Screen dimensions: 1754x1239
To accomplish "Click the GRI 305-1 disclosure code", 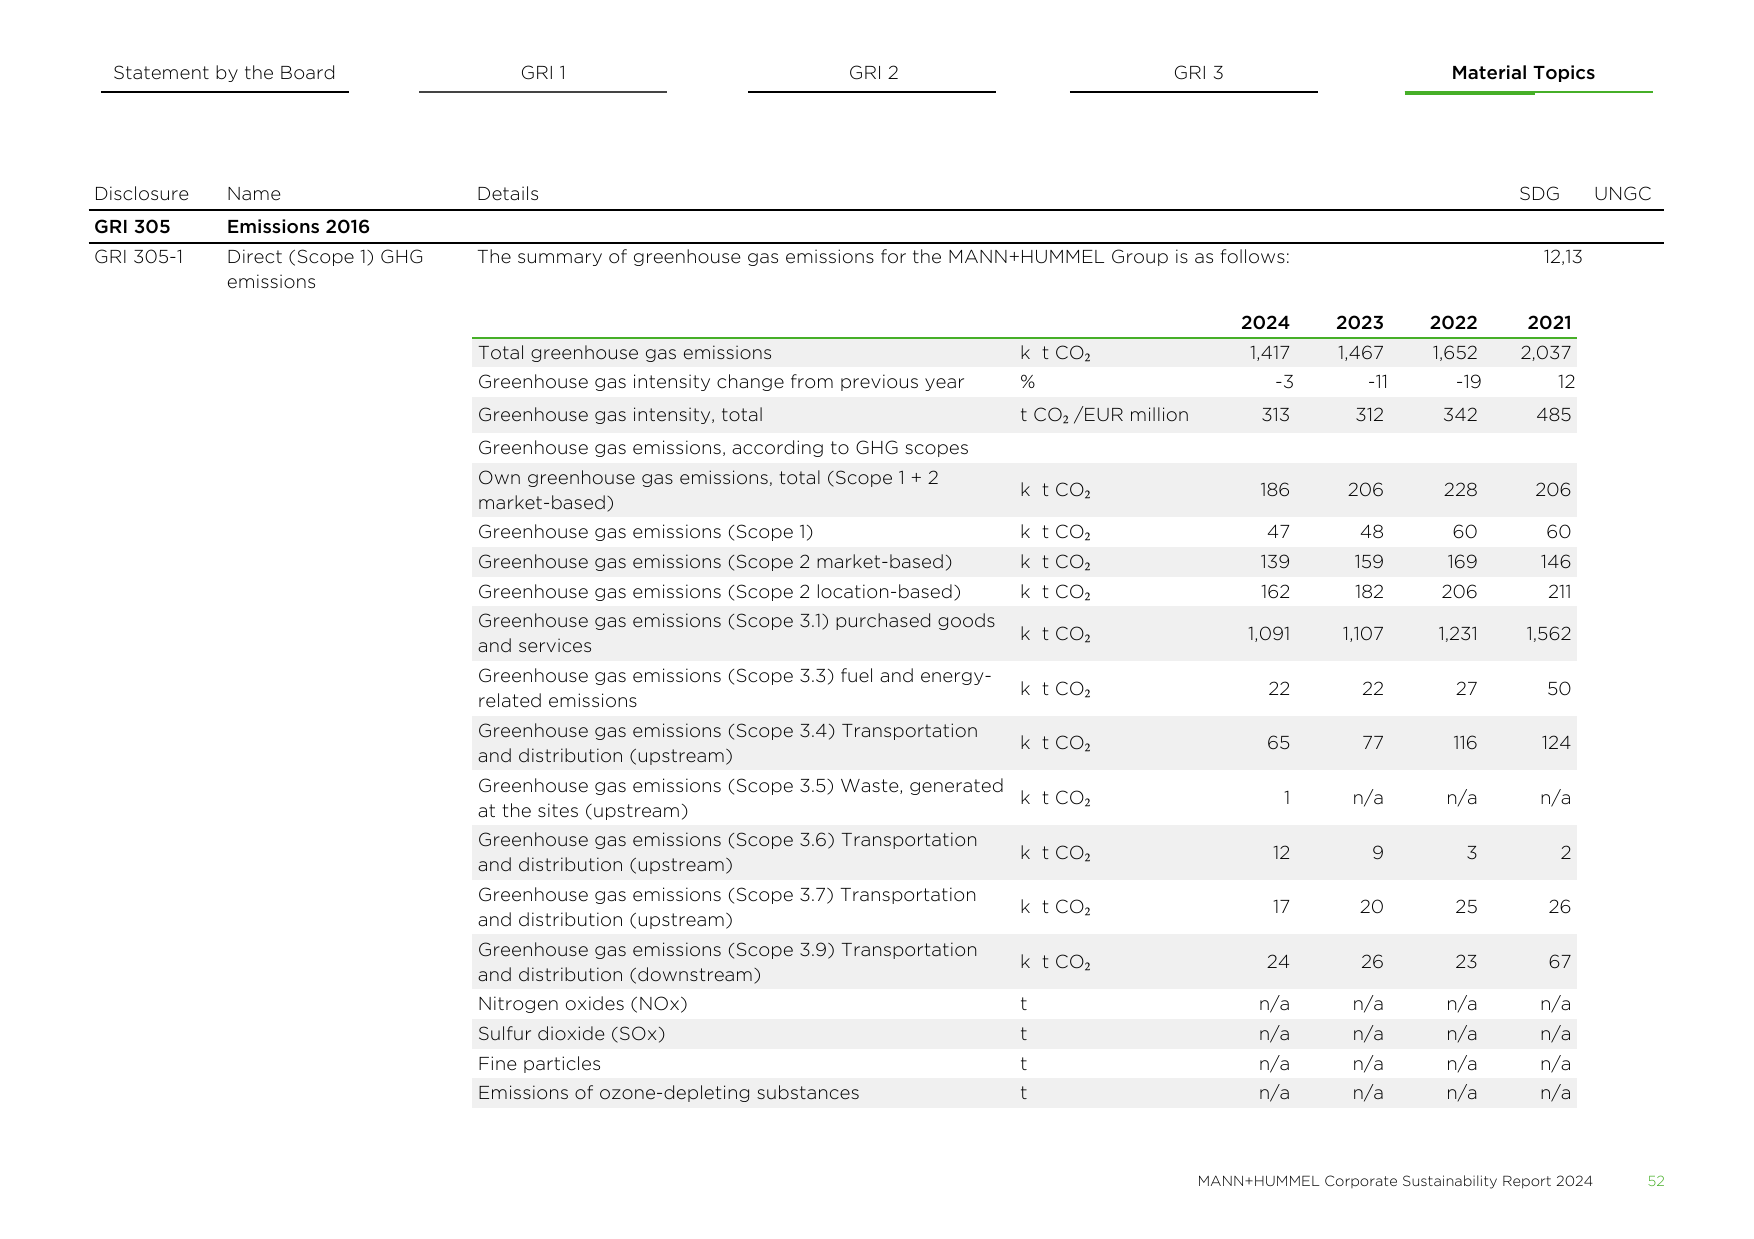I will click(139, 257).
